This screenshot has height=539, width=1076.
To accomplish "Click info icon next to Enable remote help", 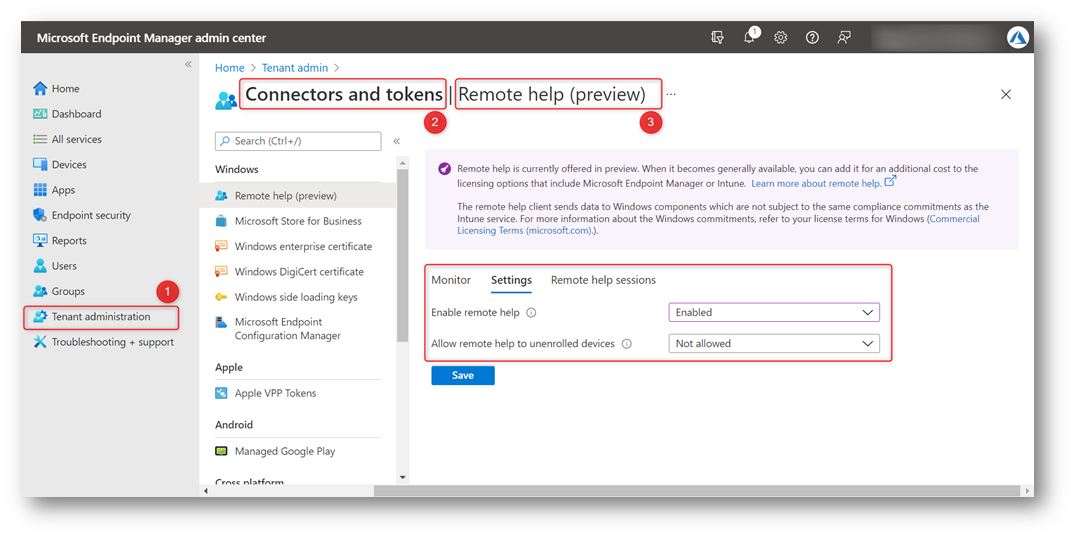I will coord(531,312).
